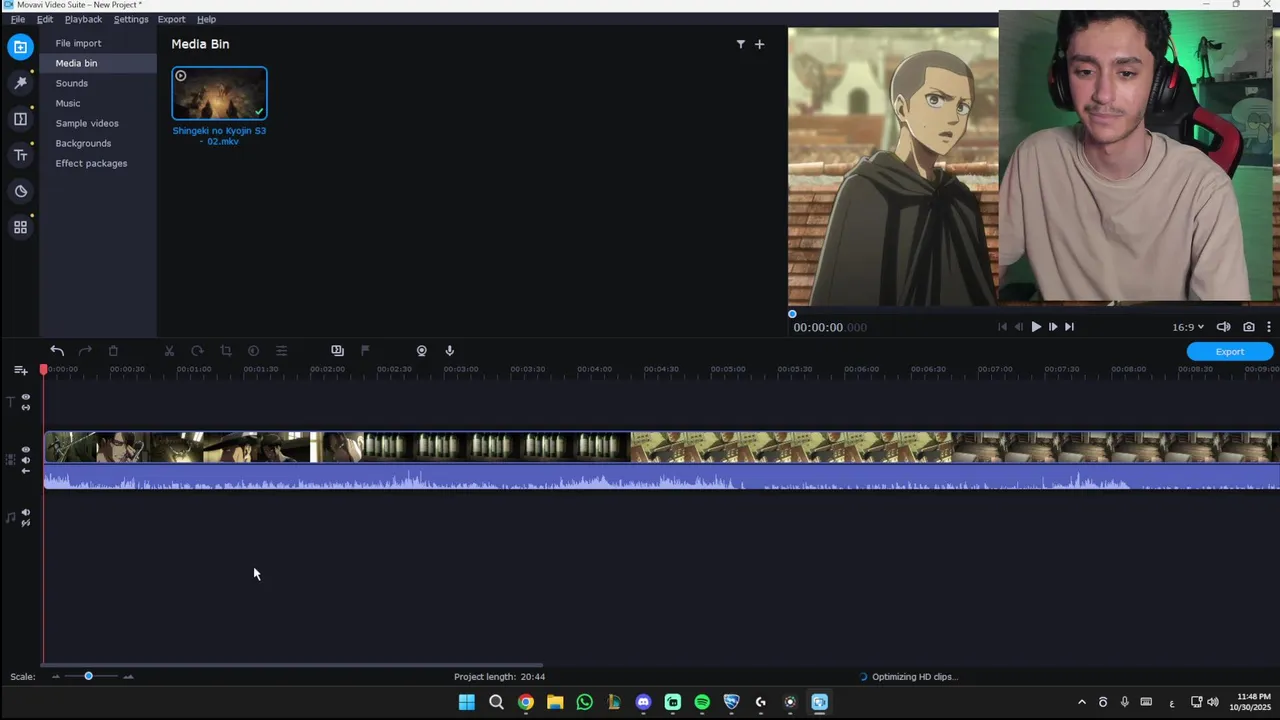Viewport: 1280px width, 720px height.
Task: Open Google Chrome from the taskbar
Action: pos(525,702)
